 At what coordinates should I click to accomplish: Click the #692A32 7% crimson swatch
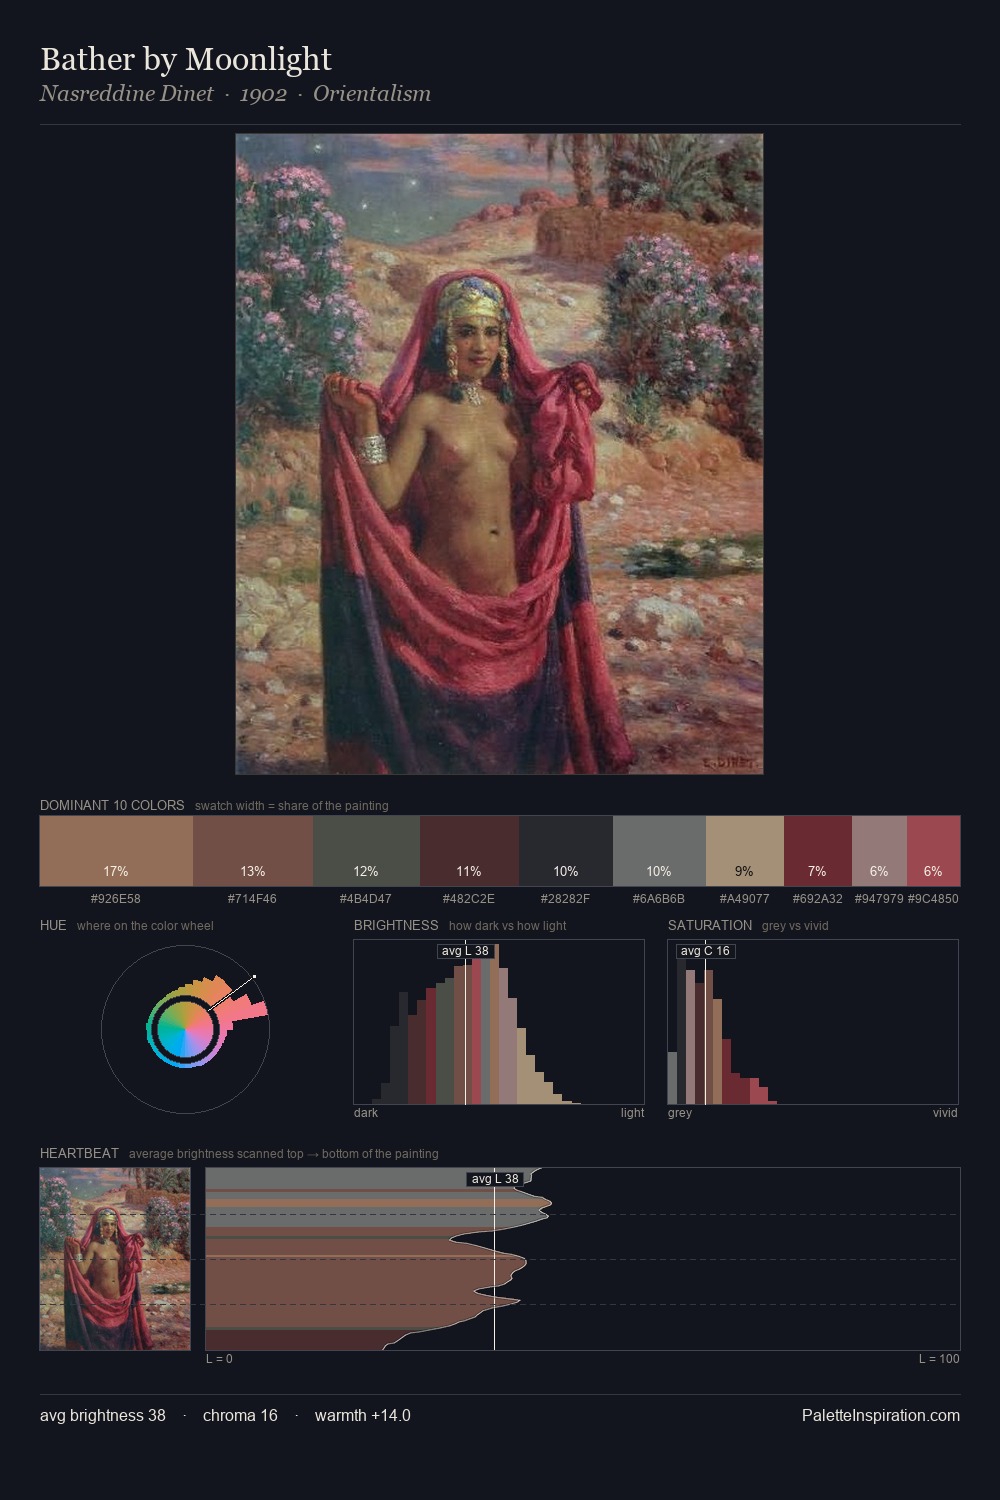pos(818,851)
